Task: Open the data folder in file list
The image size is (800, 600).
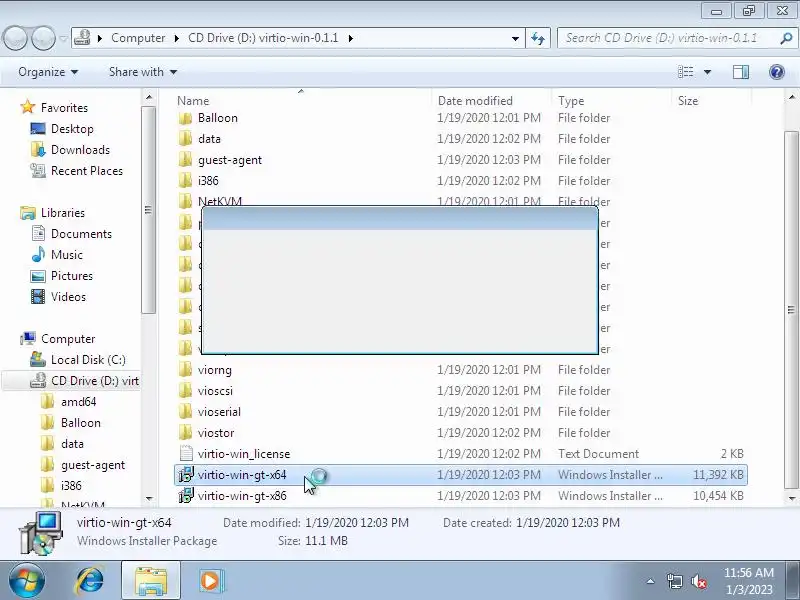Action: click(x=209, y=139)
